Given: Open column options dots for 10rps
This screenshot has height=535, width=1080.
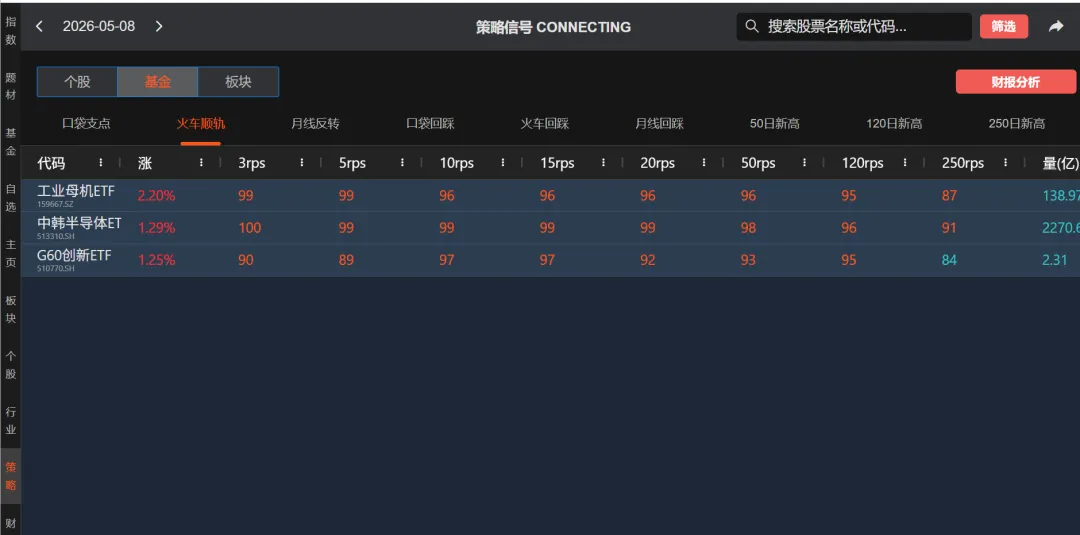Looking at the screenshot, I should tap(503, 162).
